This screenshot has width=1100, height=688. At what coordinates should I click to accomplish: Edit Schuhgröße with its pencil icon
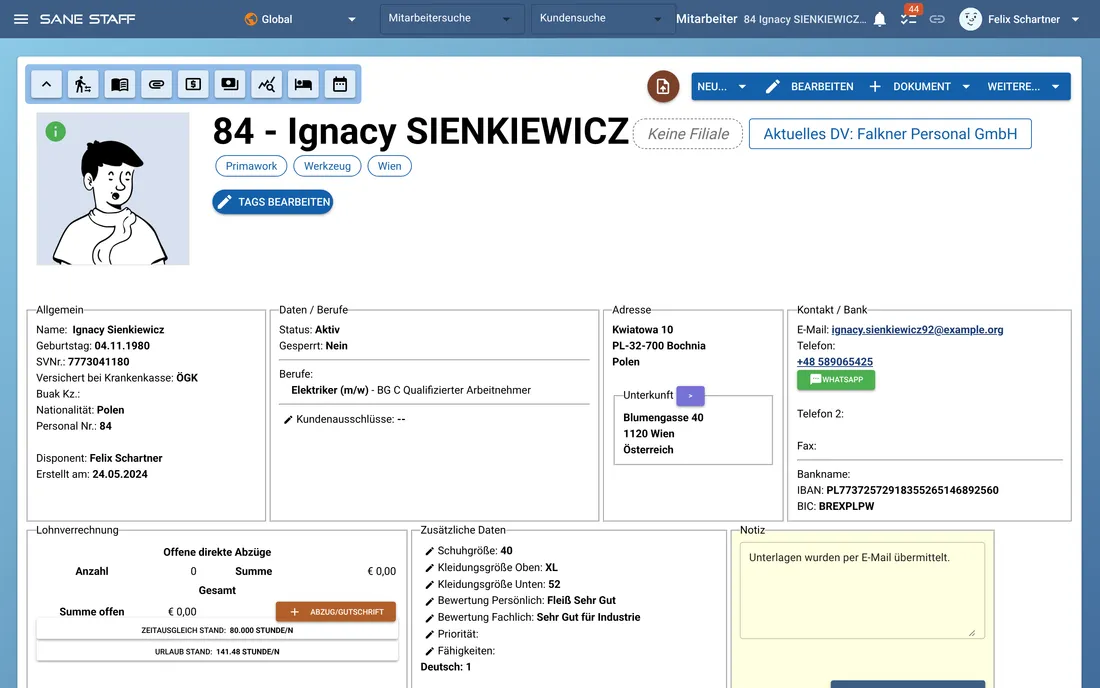click(x=429, y=551)
